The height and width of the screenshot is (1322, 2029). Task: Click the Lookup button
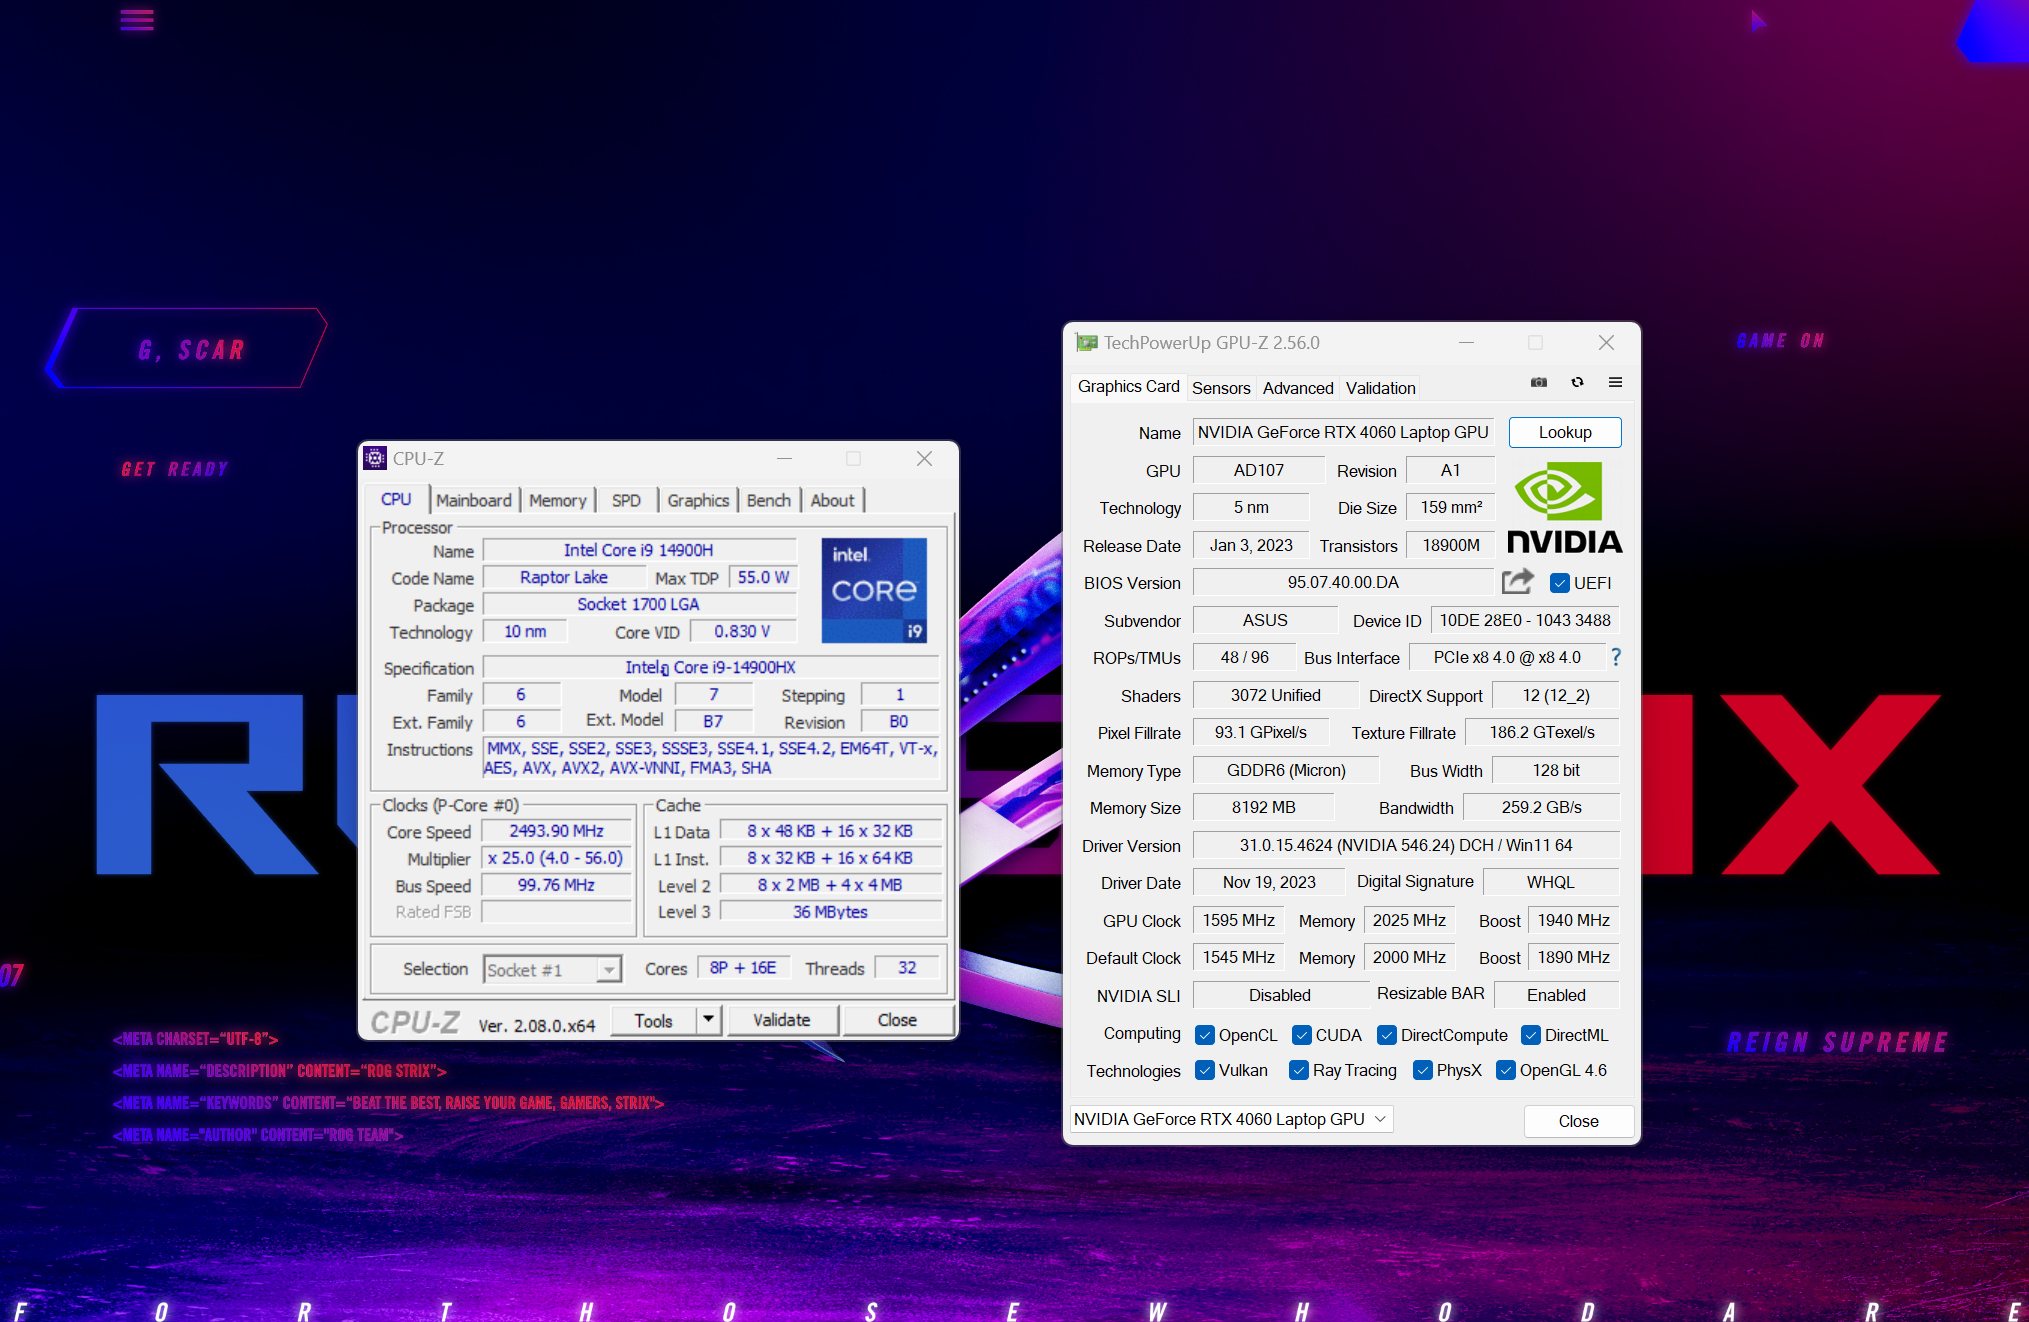tap(1564, 432)
